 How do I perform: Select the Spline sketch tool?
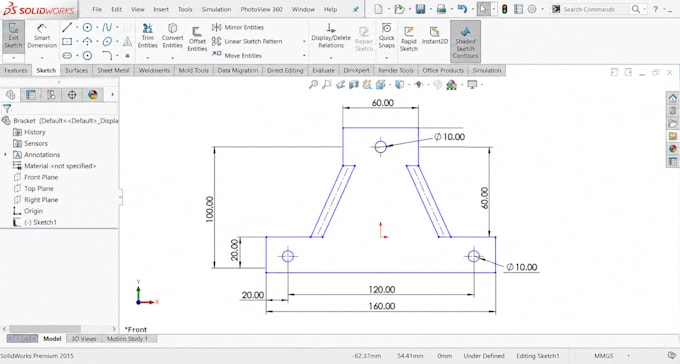click(x=107, y=28)
